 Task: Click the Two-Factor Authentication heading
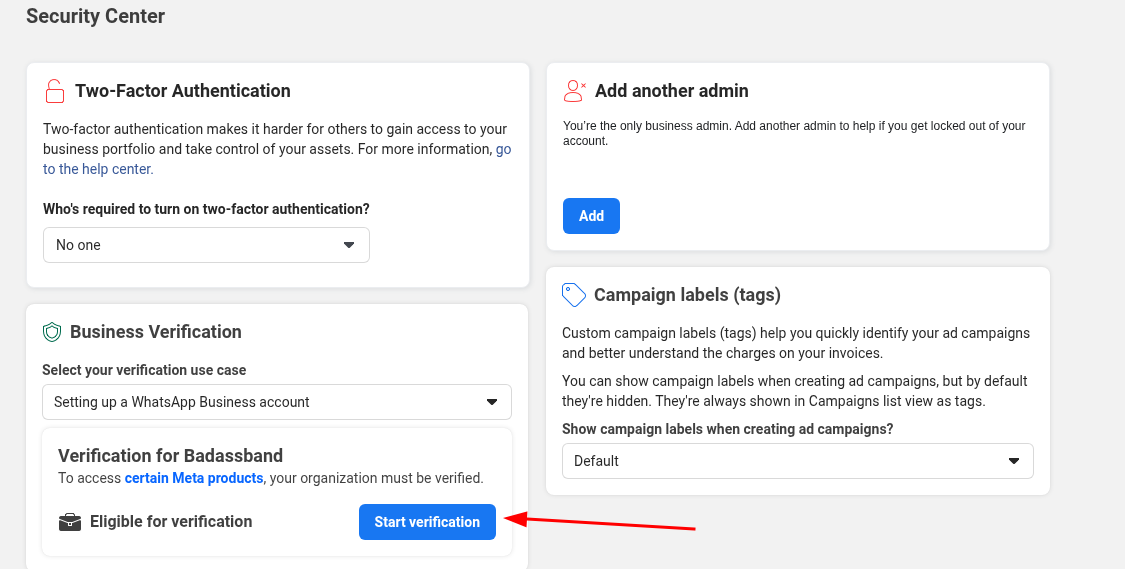[x=182, y=91]
